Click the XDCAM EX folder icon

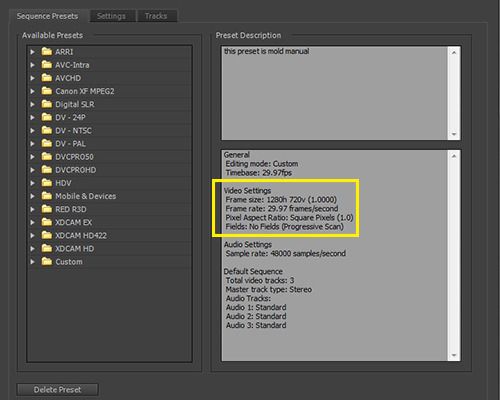tap(47, 222)
